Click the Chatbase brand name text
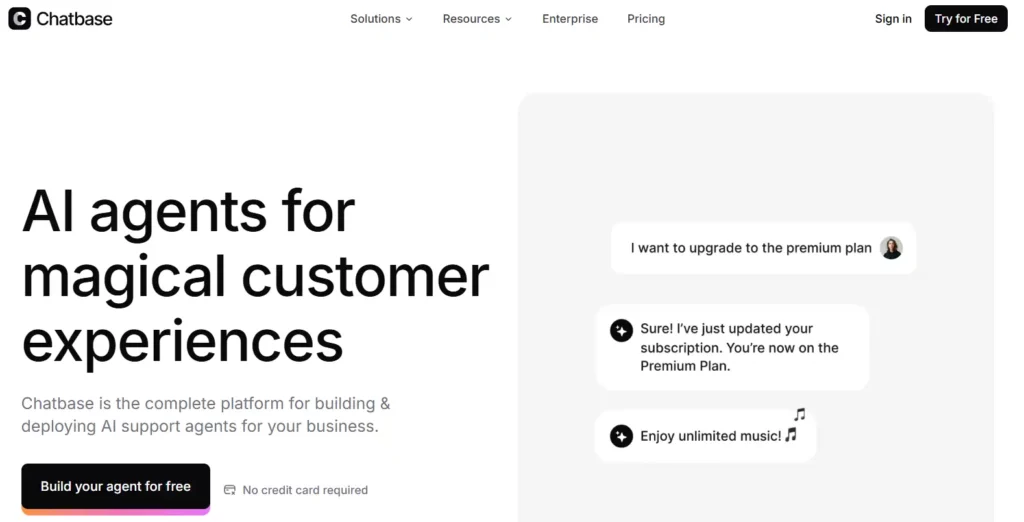This screenshot has width=1024, height=522. [x=74, y=19]
